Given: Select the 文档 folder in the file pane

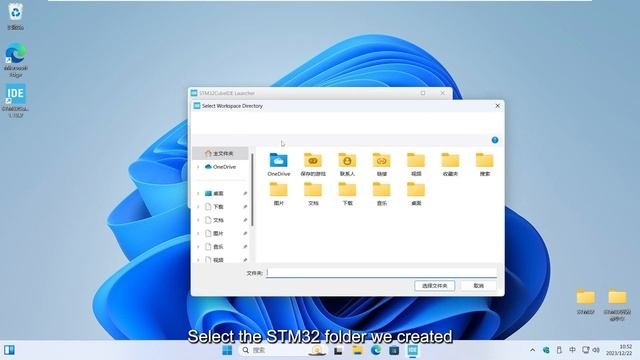Looking at the screenshot, I should 313,194.
